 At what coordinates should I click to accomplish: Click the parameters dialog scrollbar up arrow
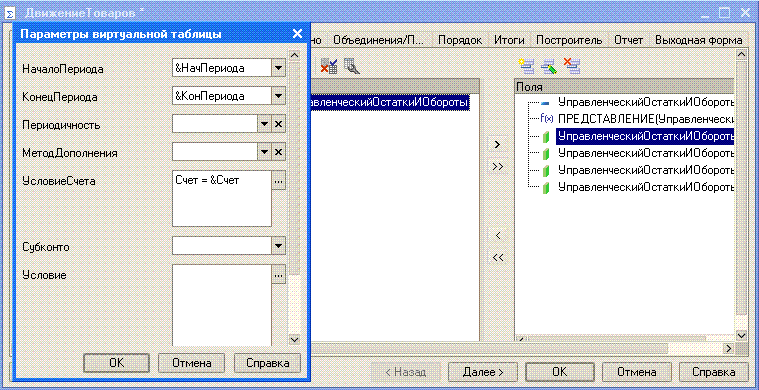[x=294, y=55]
